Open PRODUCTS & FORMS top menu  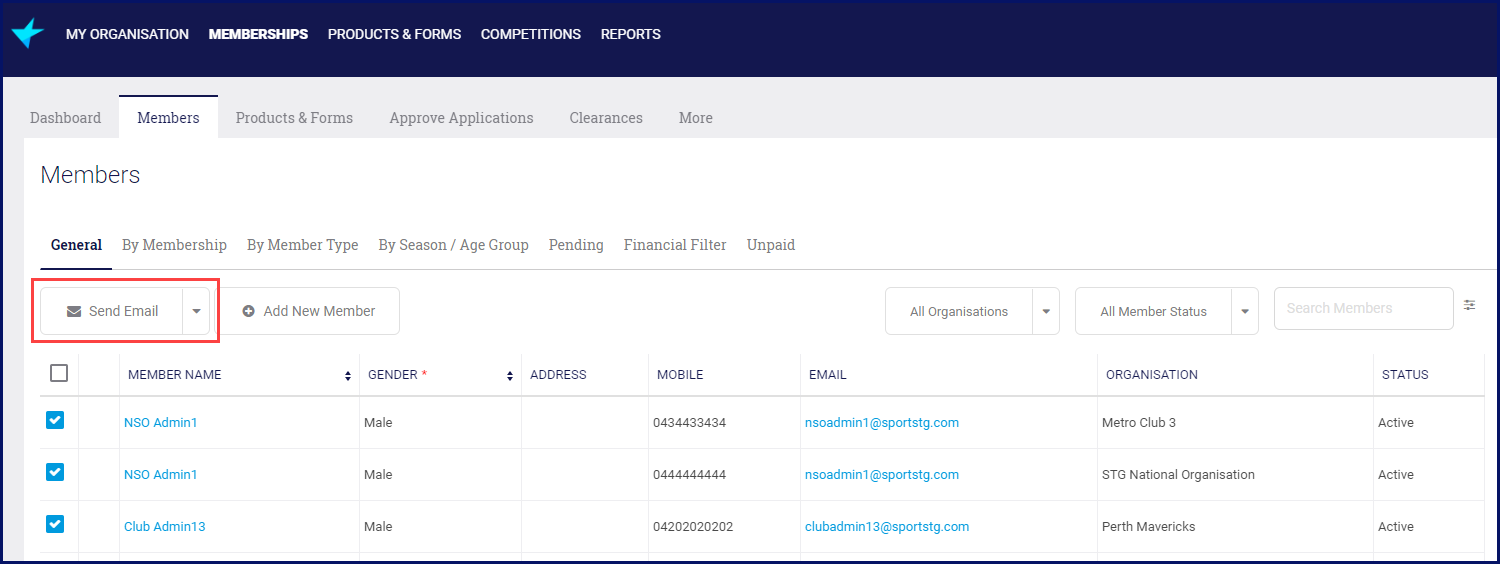(394, 34)
